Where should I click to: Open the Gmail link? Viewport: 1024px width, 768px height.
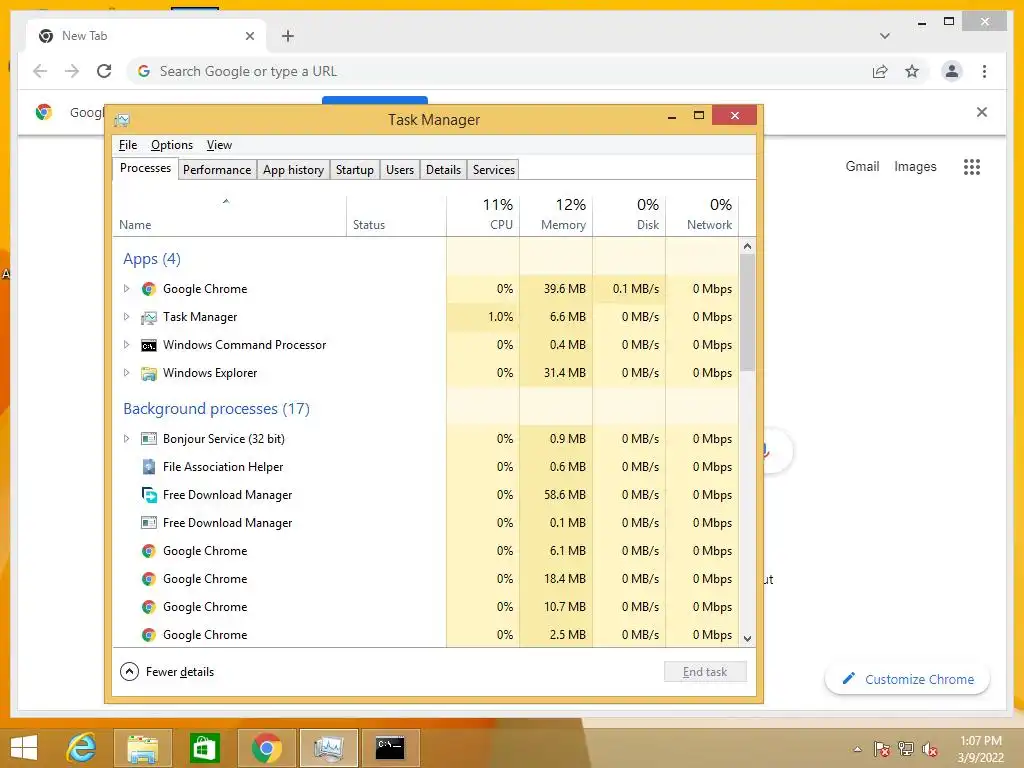pos(862,167)
